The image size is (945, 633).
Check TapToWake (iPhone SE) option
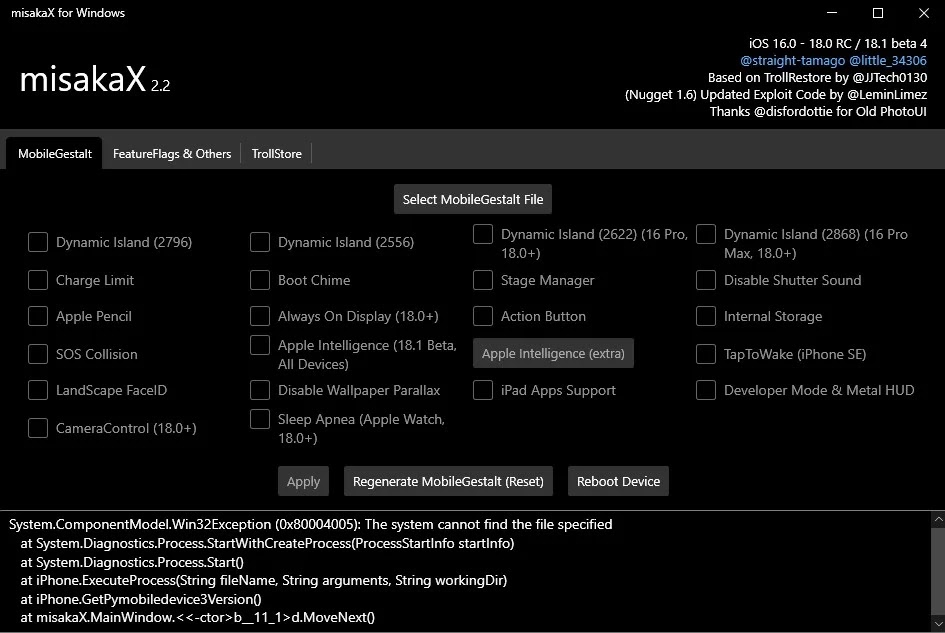click(x=706, y=354)
